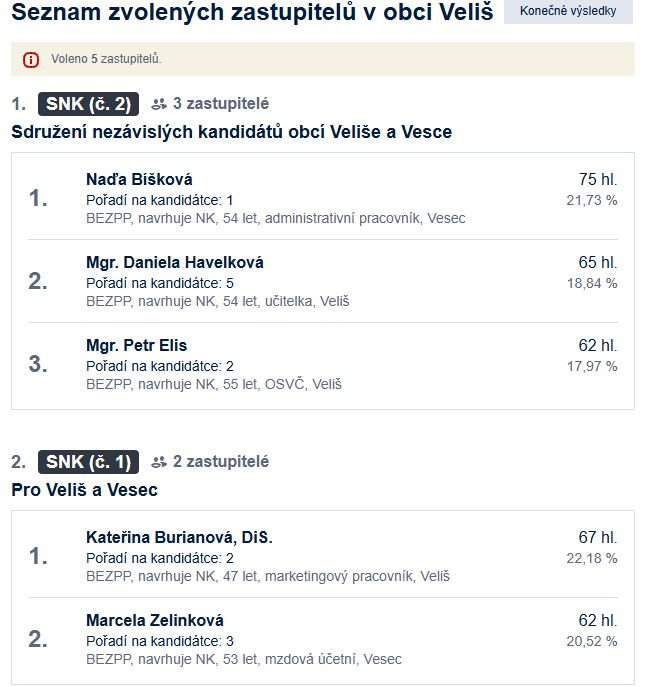Click the page title Seznam zvolených zastupitelů
The height and width of the screenshot is (687, 647).
click(x=184, y=12)
